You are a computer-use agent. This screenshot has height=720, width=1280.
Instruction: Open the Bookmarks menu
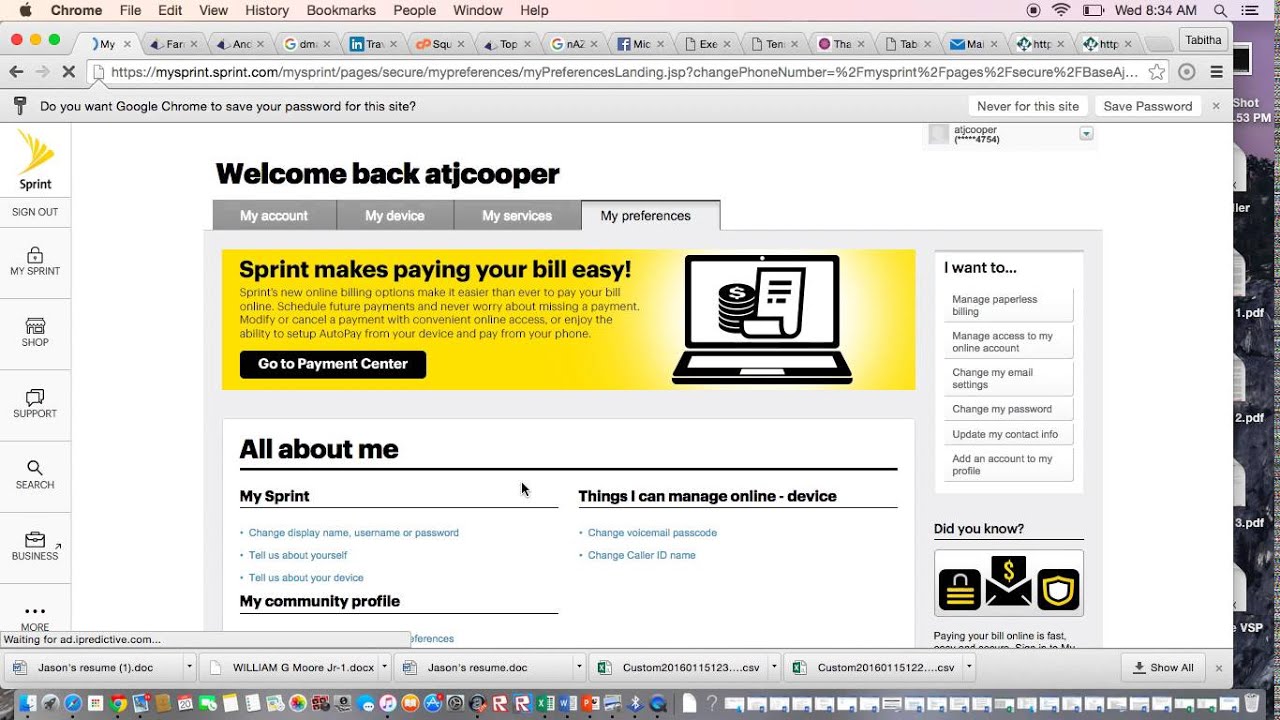coord(341,10)
